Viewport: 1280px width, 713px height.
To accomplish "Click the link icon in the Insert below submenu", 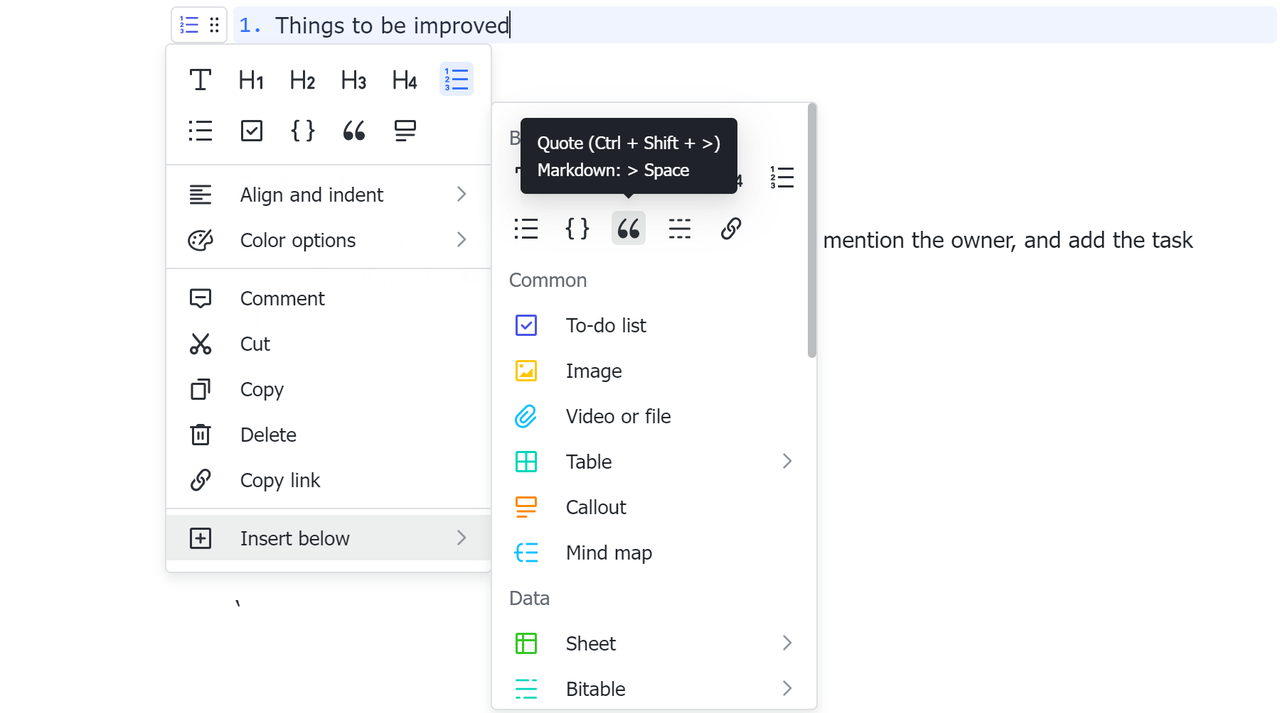I will (x=731, y=229).
